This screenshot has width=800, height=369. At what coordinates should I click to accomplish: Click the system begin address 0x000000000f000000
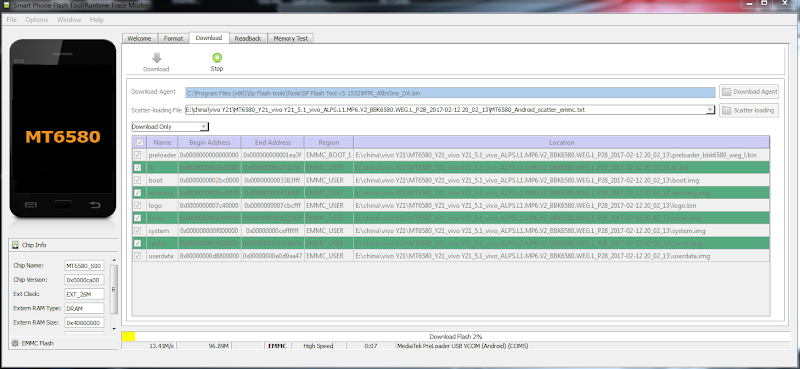pyautogui.click(x=210, y=231)
